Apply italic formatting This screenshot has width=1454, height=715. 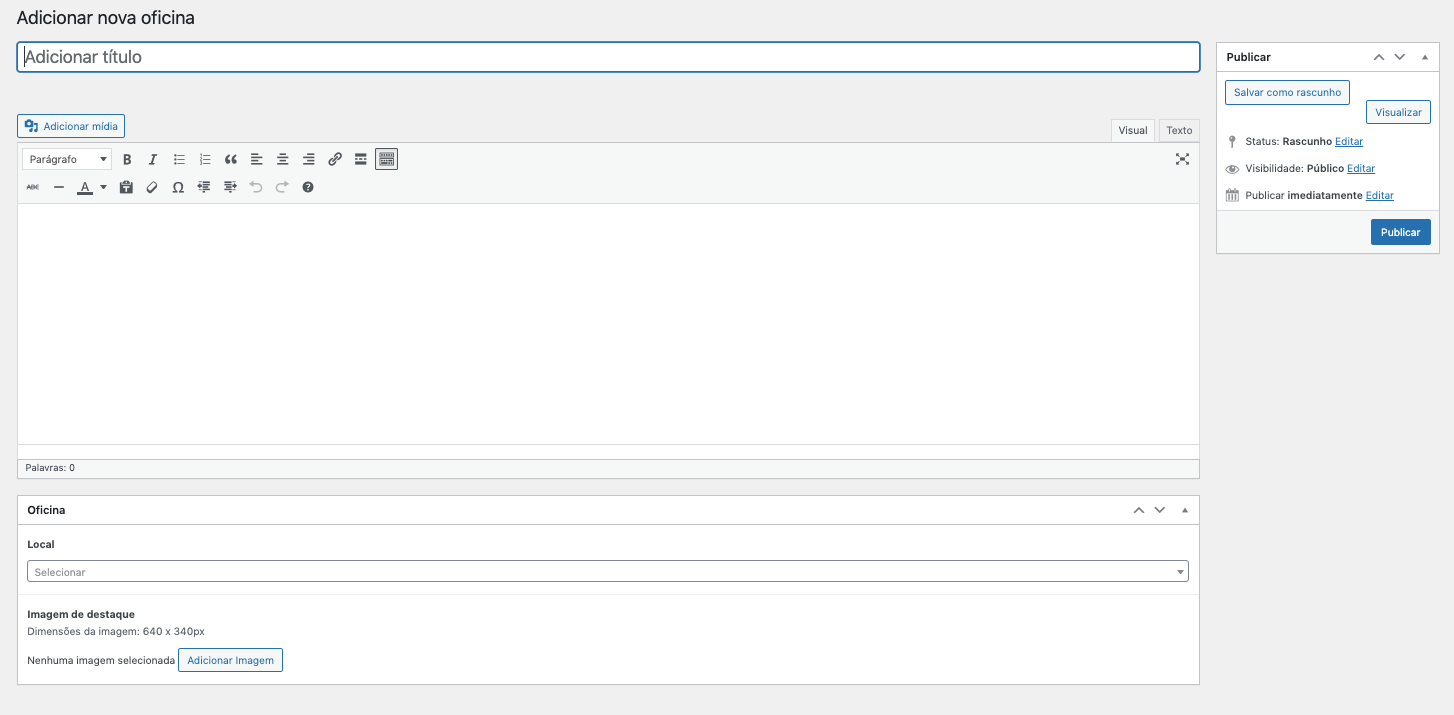(153, 159)
